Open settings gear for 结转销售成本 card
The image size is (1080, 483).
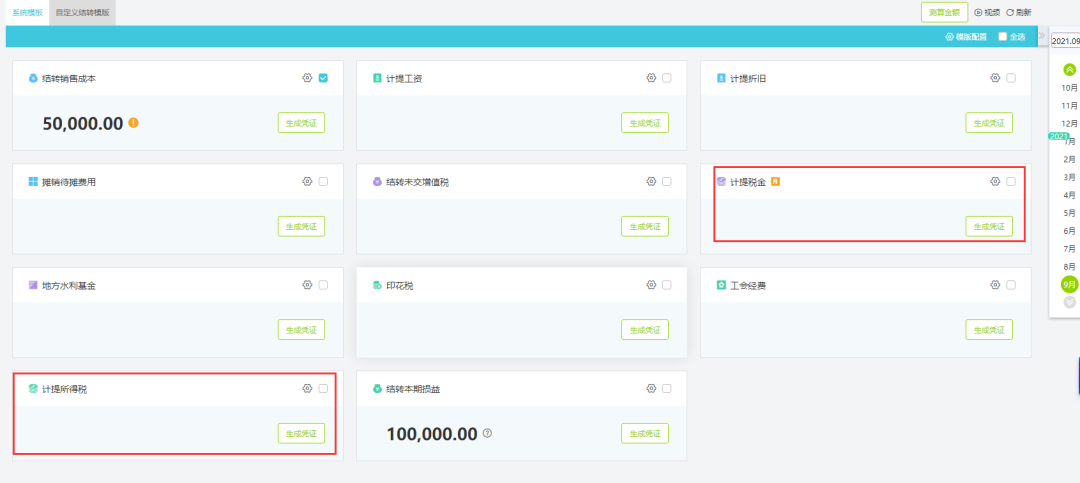click(307, 78)
